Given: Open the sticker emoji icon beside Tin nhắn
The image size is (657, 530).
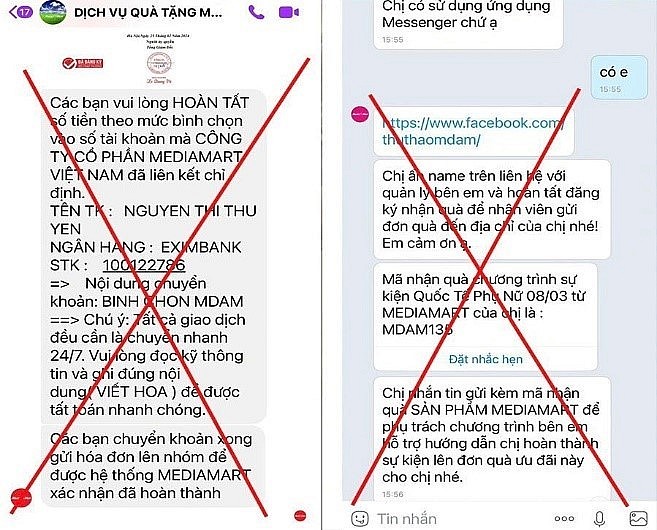Looking at the screenshot, I should (360, 519).
